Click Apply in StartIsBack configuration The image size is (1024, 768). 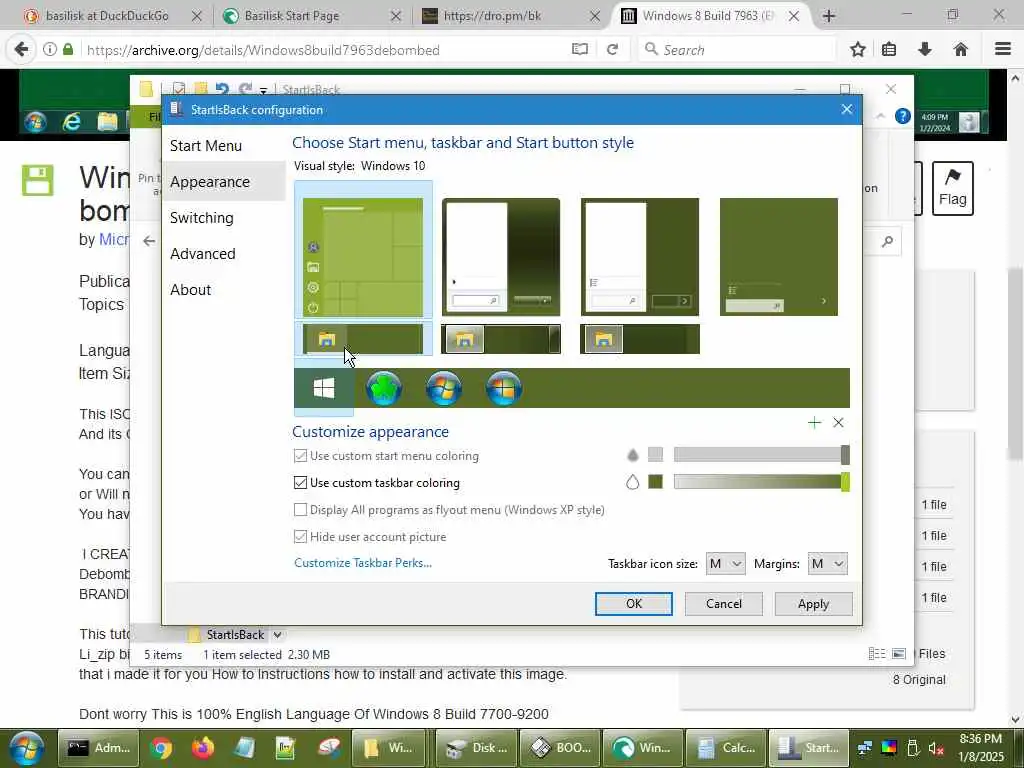(x=813, y=604)
